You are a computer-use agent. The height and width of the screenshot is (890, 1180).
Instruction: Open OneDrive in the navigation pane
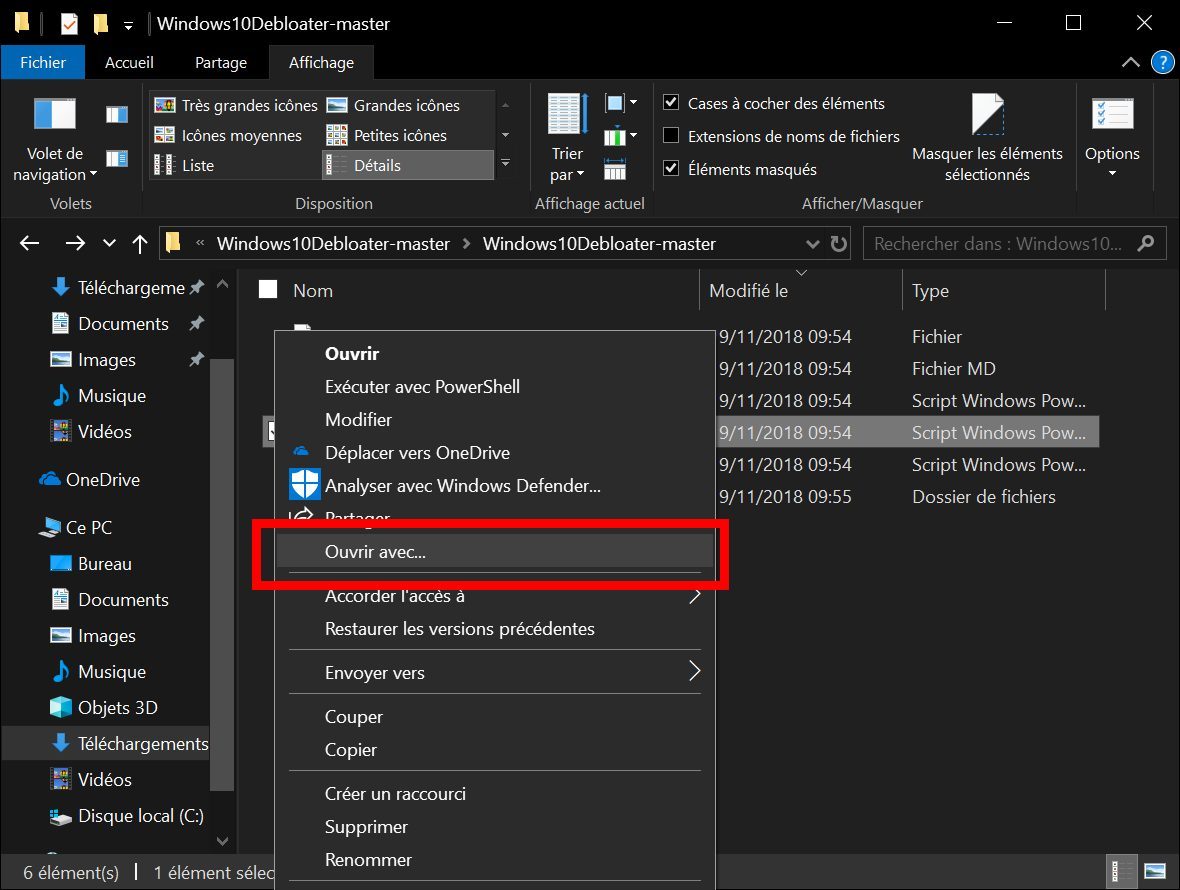pyautogui.click(x=89, y=479)
